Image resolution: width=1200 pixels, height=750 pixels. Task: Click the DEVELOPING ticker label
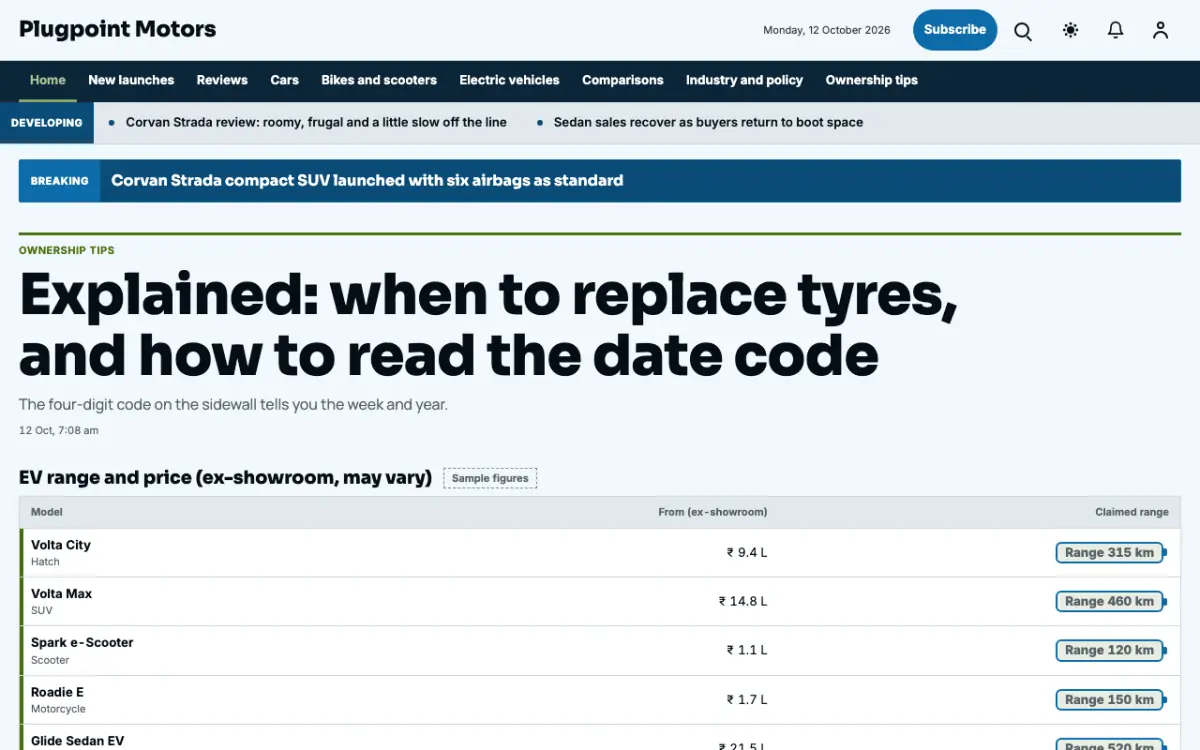(47, 123)
